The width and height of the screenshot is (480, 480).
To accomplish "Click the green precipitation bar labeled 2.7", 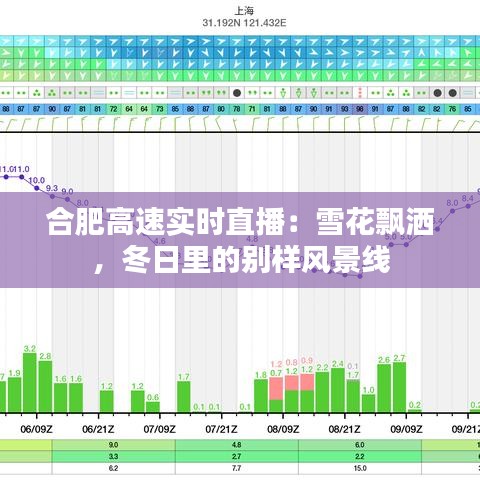I will point(399,387).
